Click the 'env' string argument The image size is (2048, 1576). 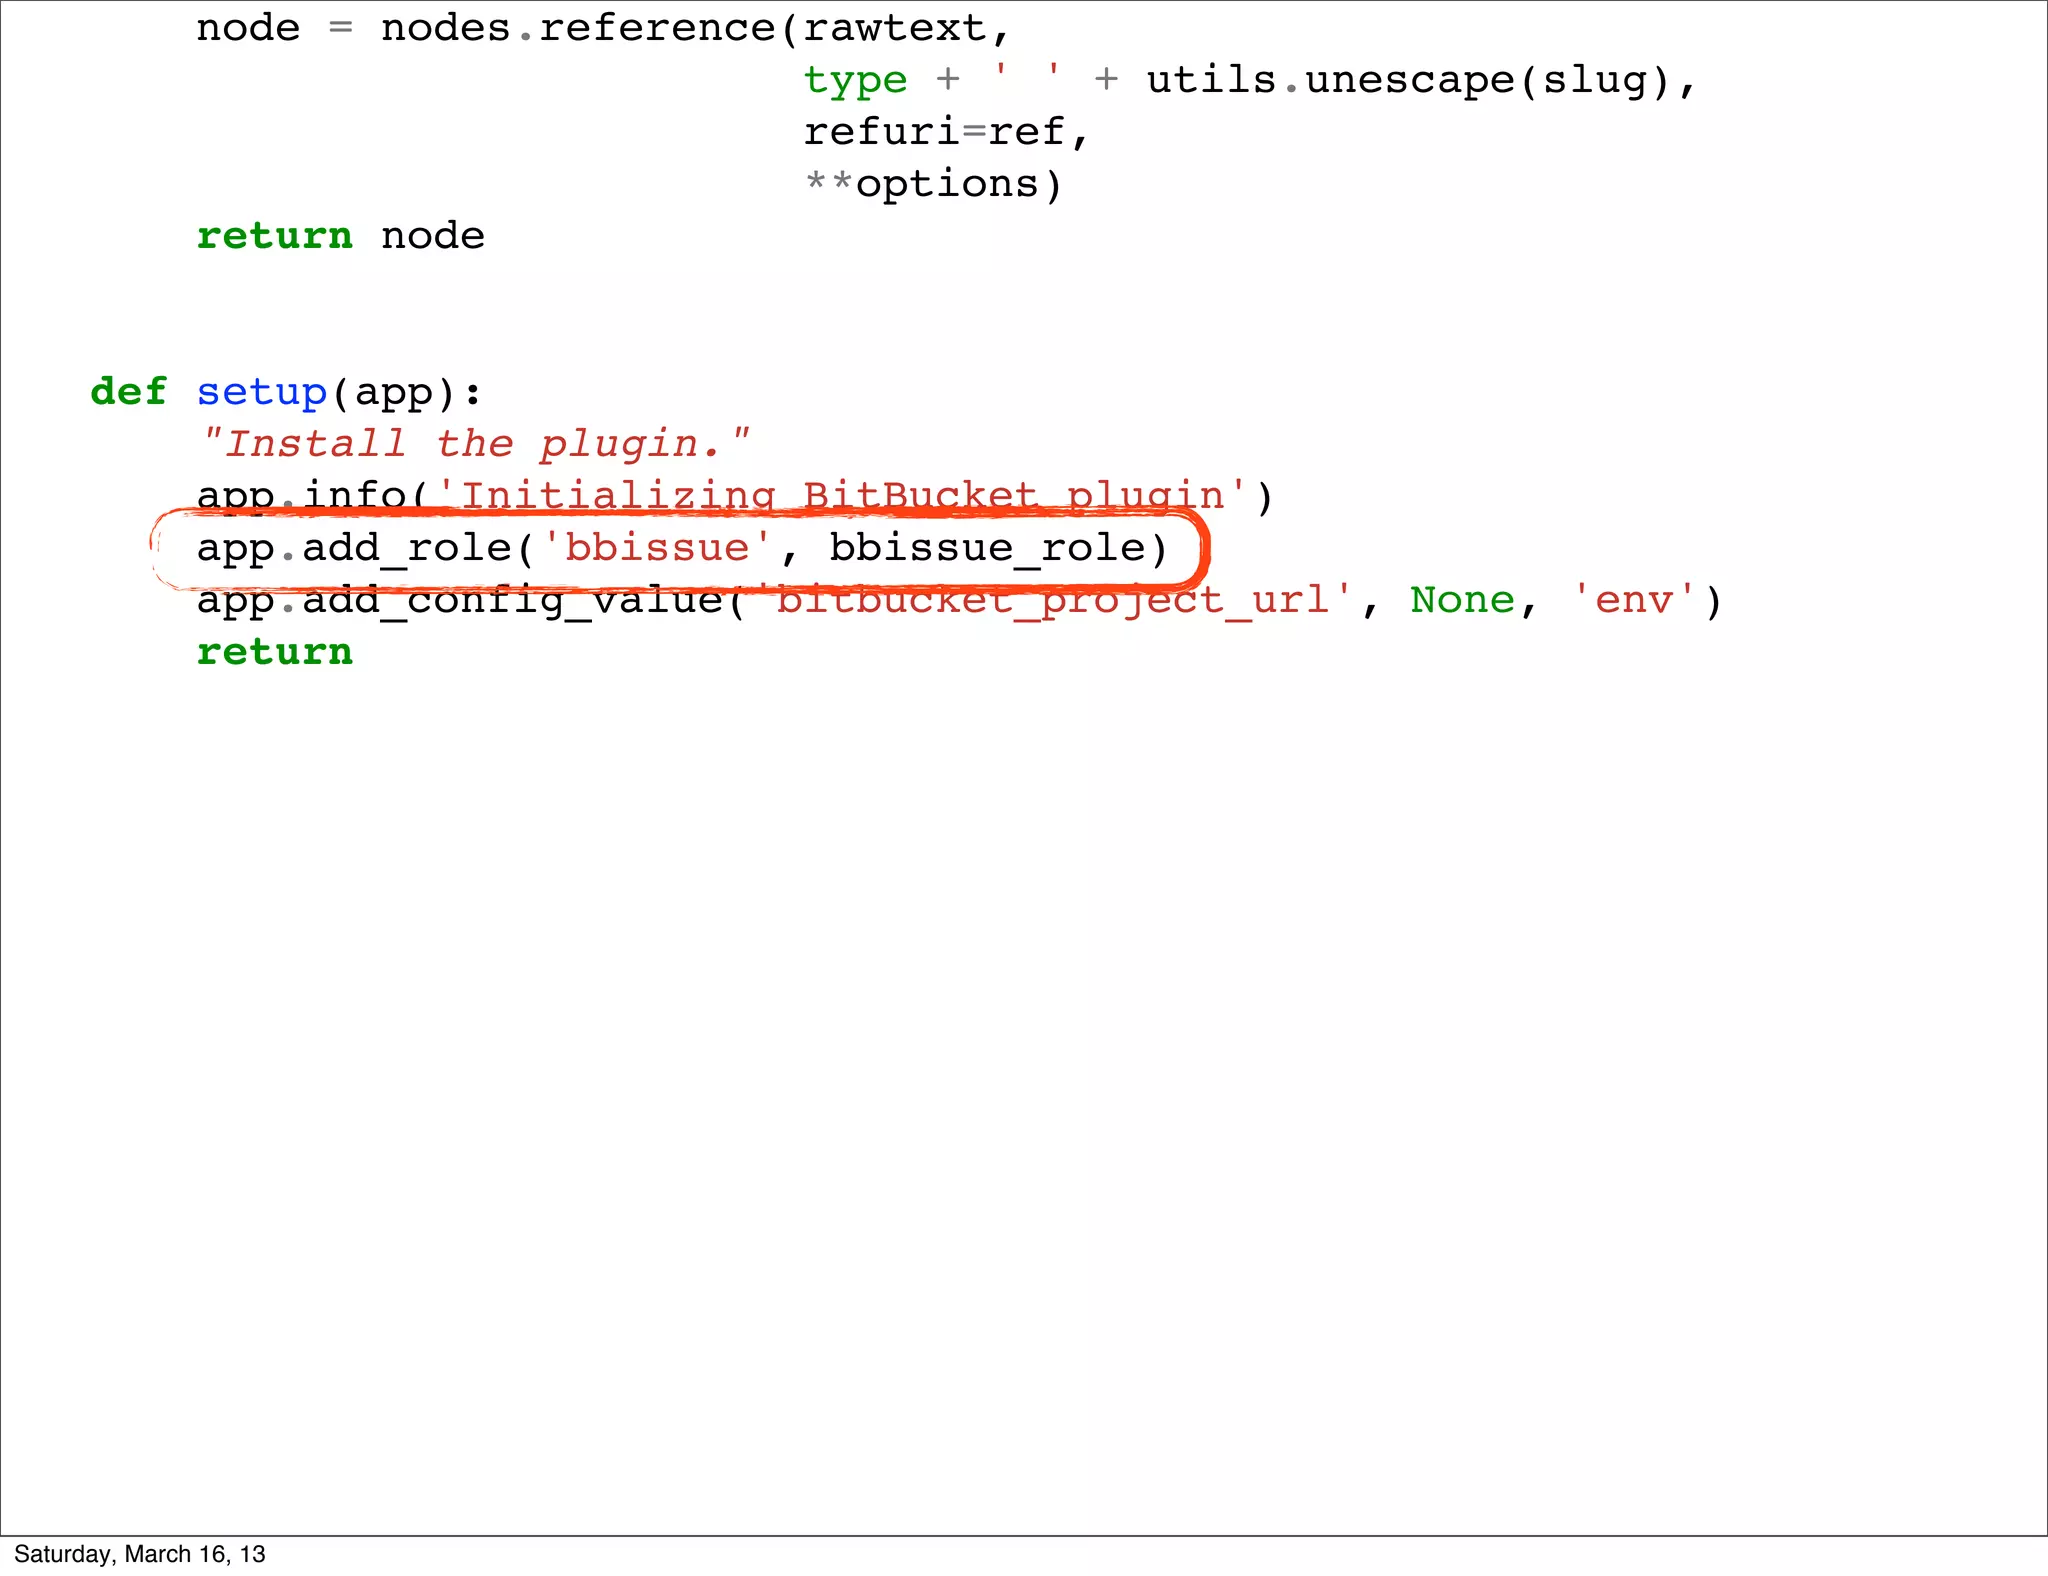click(x=1634, y=600)
